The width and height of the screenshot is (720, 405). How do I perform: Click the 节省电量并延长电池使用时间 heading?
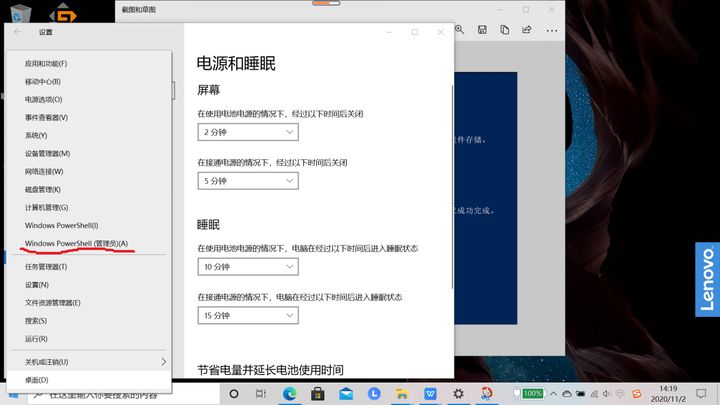270,370
